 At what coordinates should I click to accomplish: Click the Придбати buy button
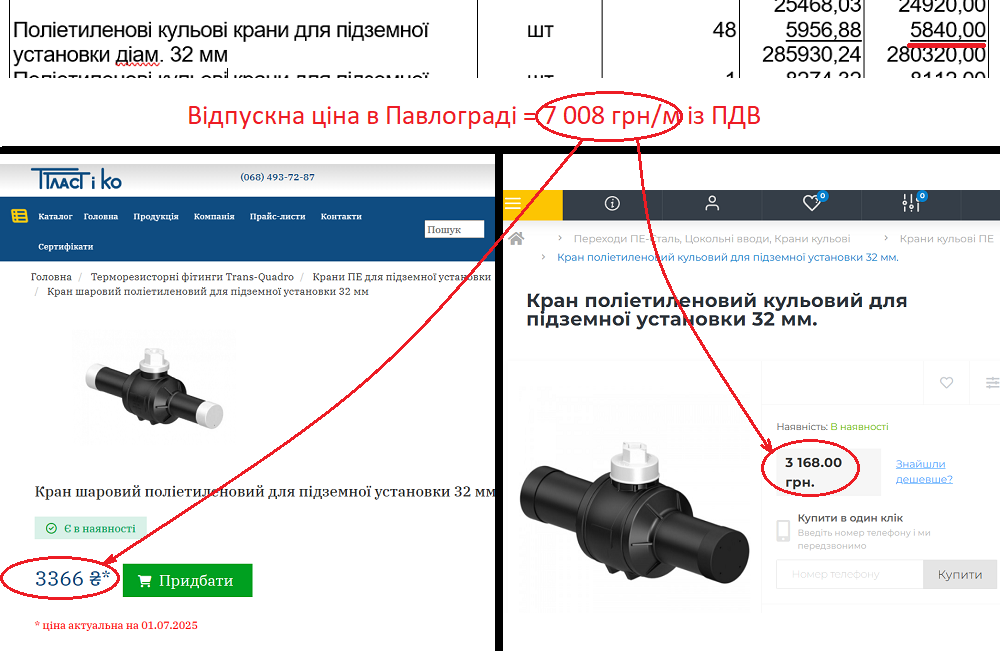[x=188, y=580]
